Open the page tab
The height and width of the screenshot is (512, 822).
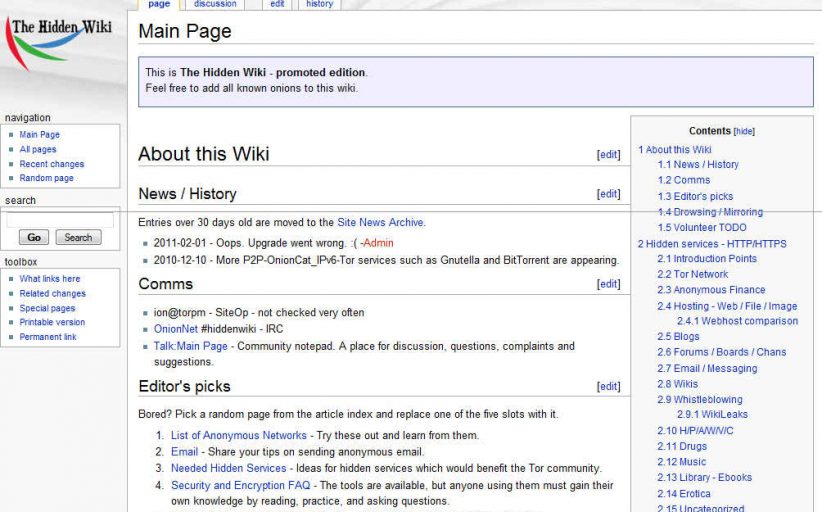coord(159,4)
